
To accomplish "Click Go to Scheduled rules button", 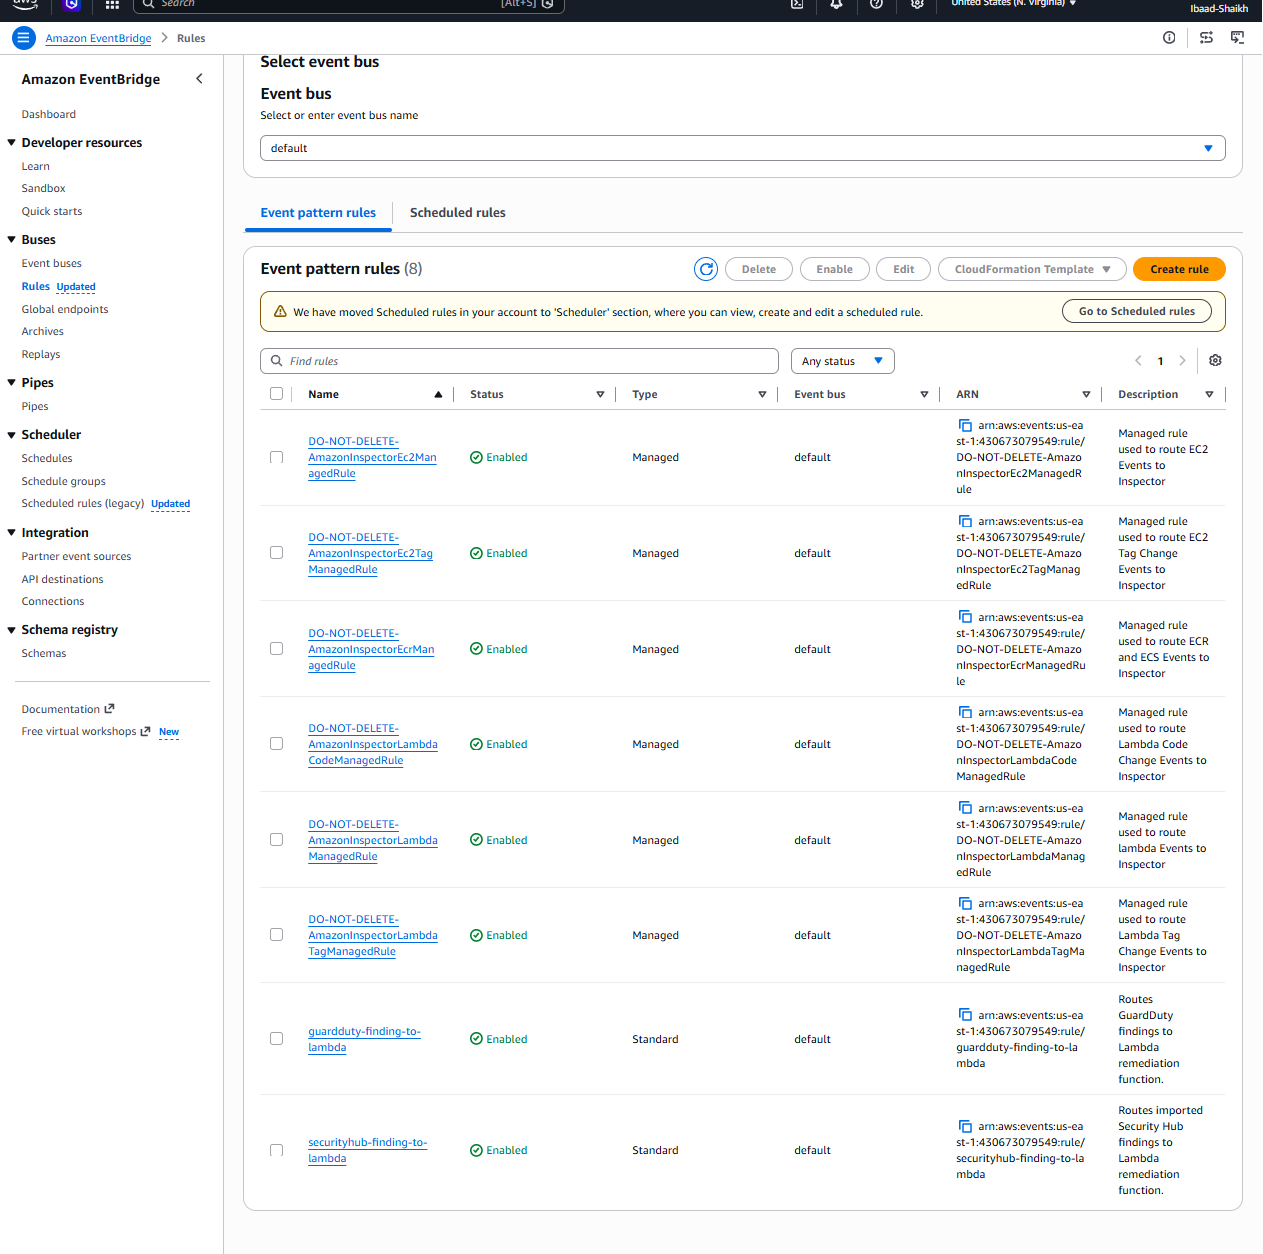I will click(x=1136, y=311).
